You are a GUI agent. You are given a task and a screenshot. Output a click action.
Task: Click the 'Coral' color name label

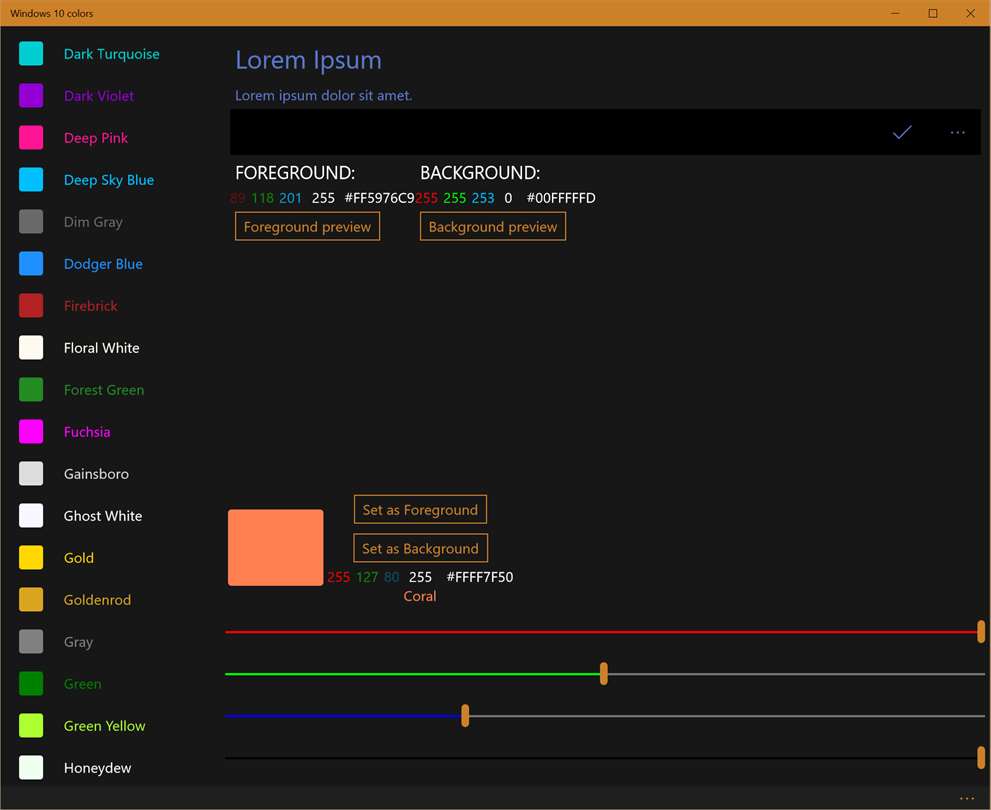[420, 596]
